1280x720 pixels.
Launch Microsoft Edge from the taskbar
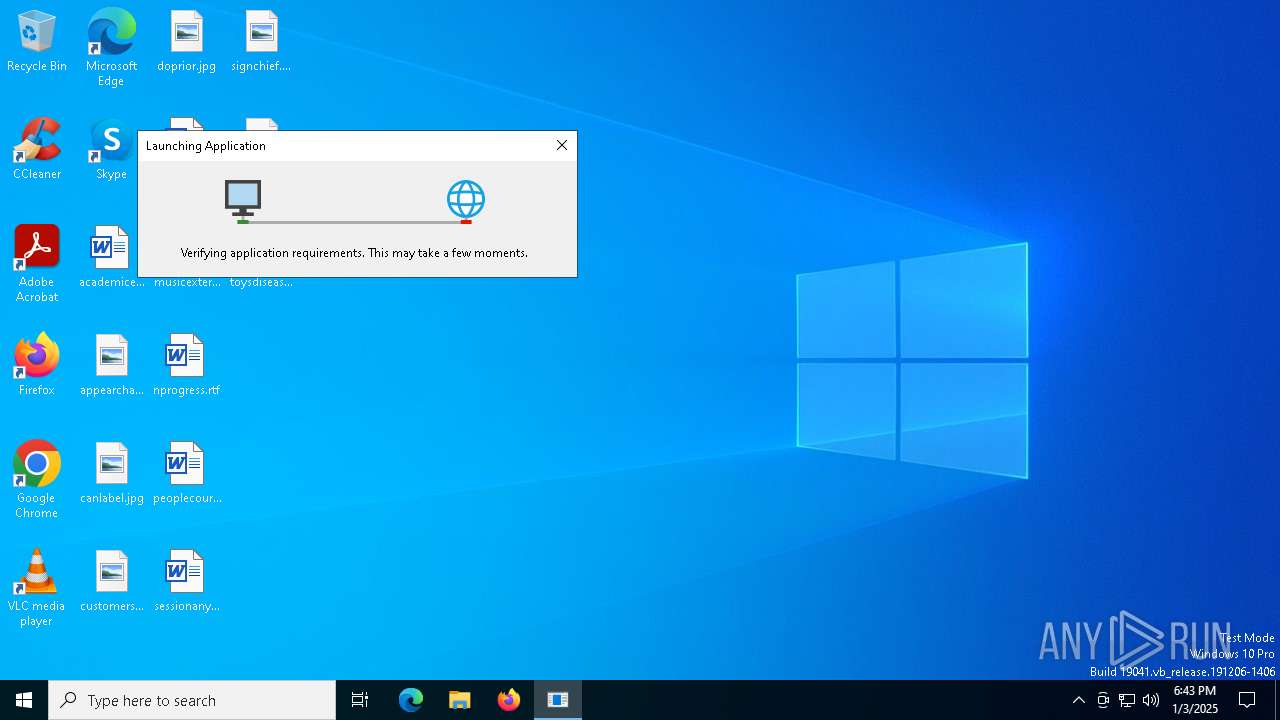pyautogui.click(x=411, y=700)
